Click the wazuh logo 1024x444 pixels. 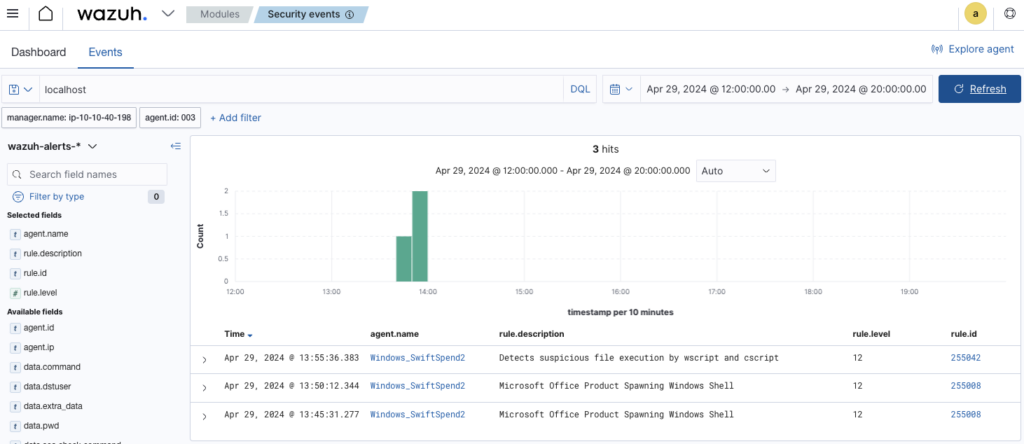click(x=112, y=14)
